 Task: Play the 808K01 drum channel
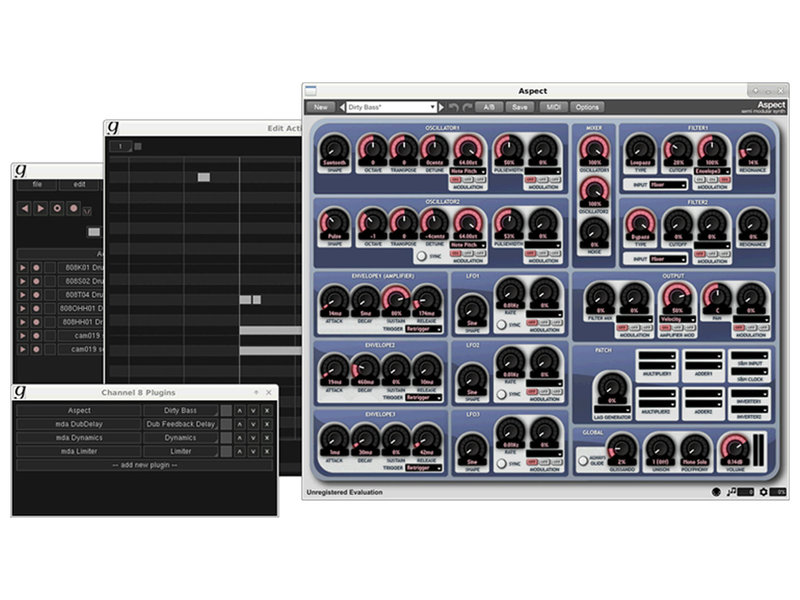[23, 268]
